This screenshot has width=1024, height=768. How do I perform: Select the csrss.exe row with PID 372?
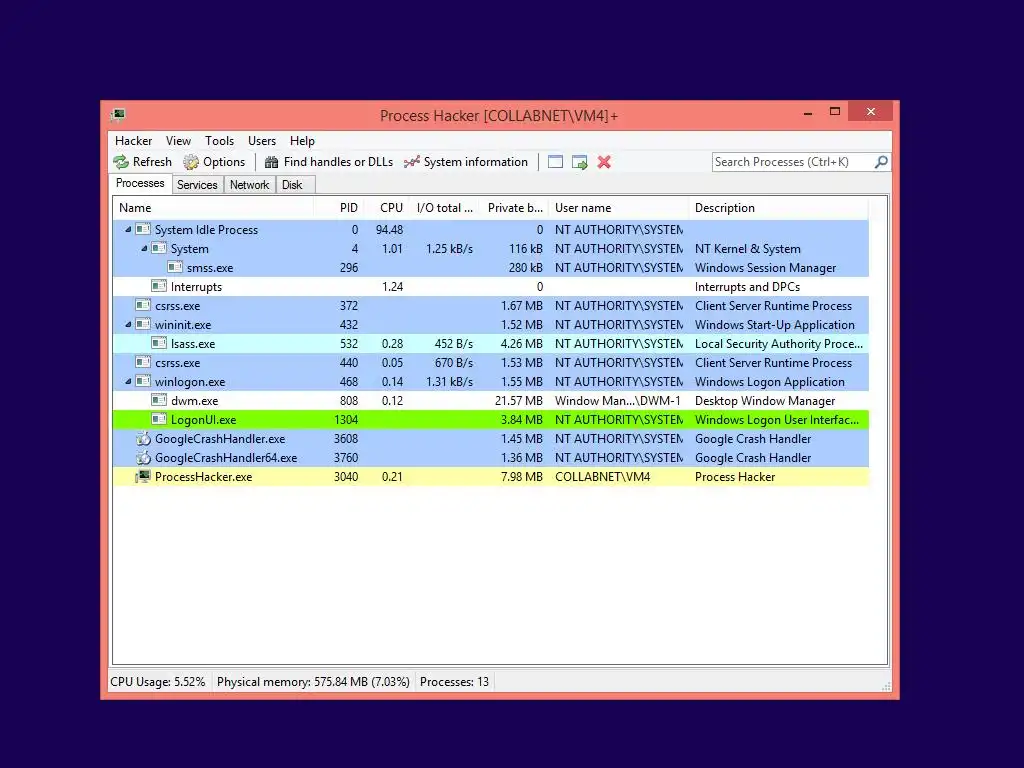pos(490,305)
